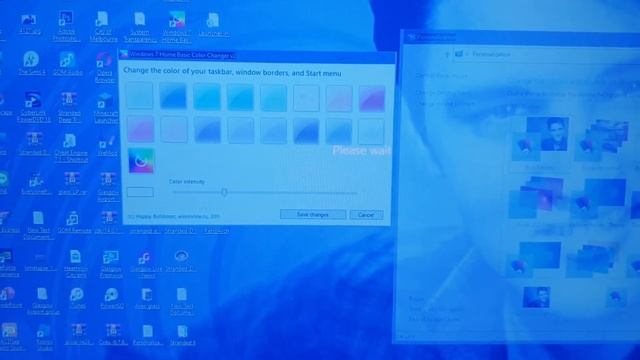The image size is (640, 360).
Task: Open the GOM Audio desktop shortcut
Action: pyautogui.click(x=67, y=64)
